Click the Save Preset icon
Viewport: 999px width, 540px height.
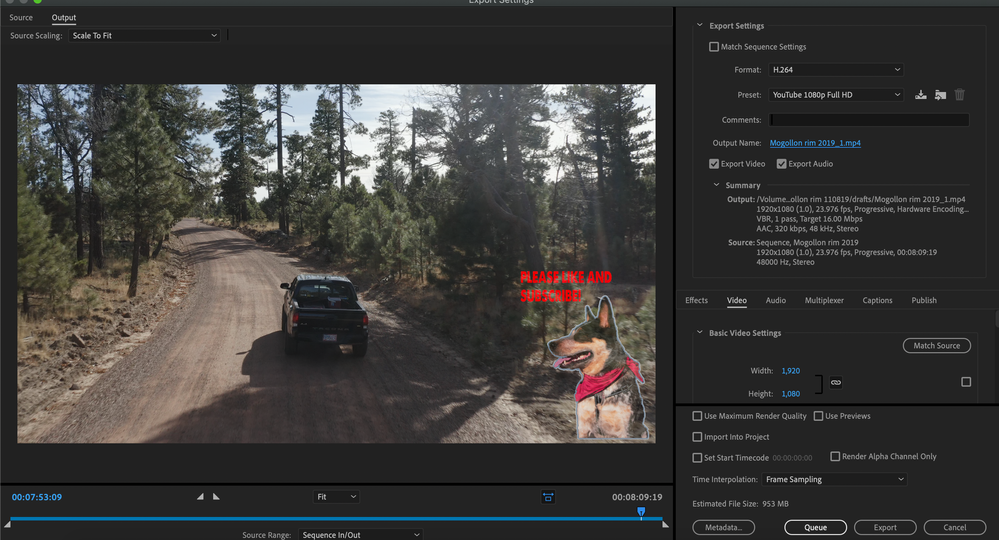[921, 95]
